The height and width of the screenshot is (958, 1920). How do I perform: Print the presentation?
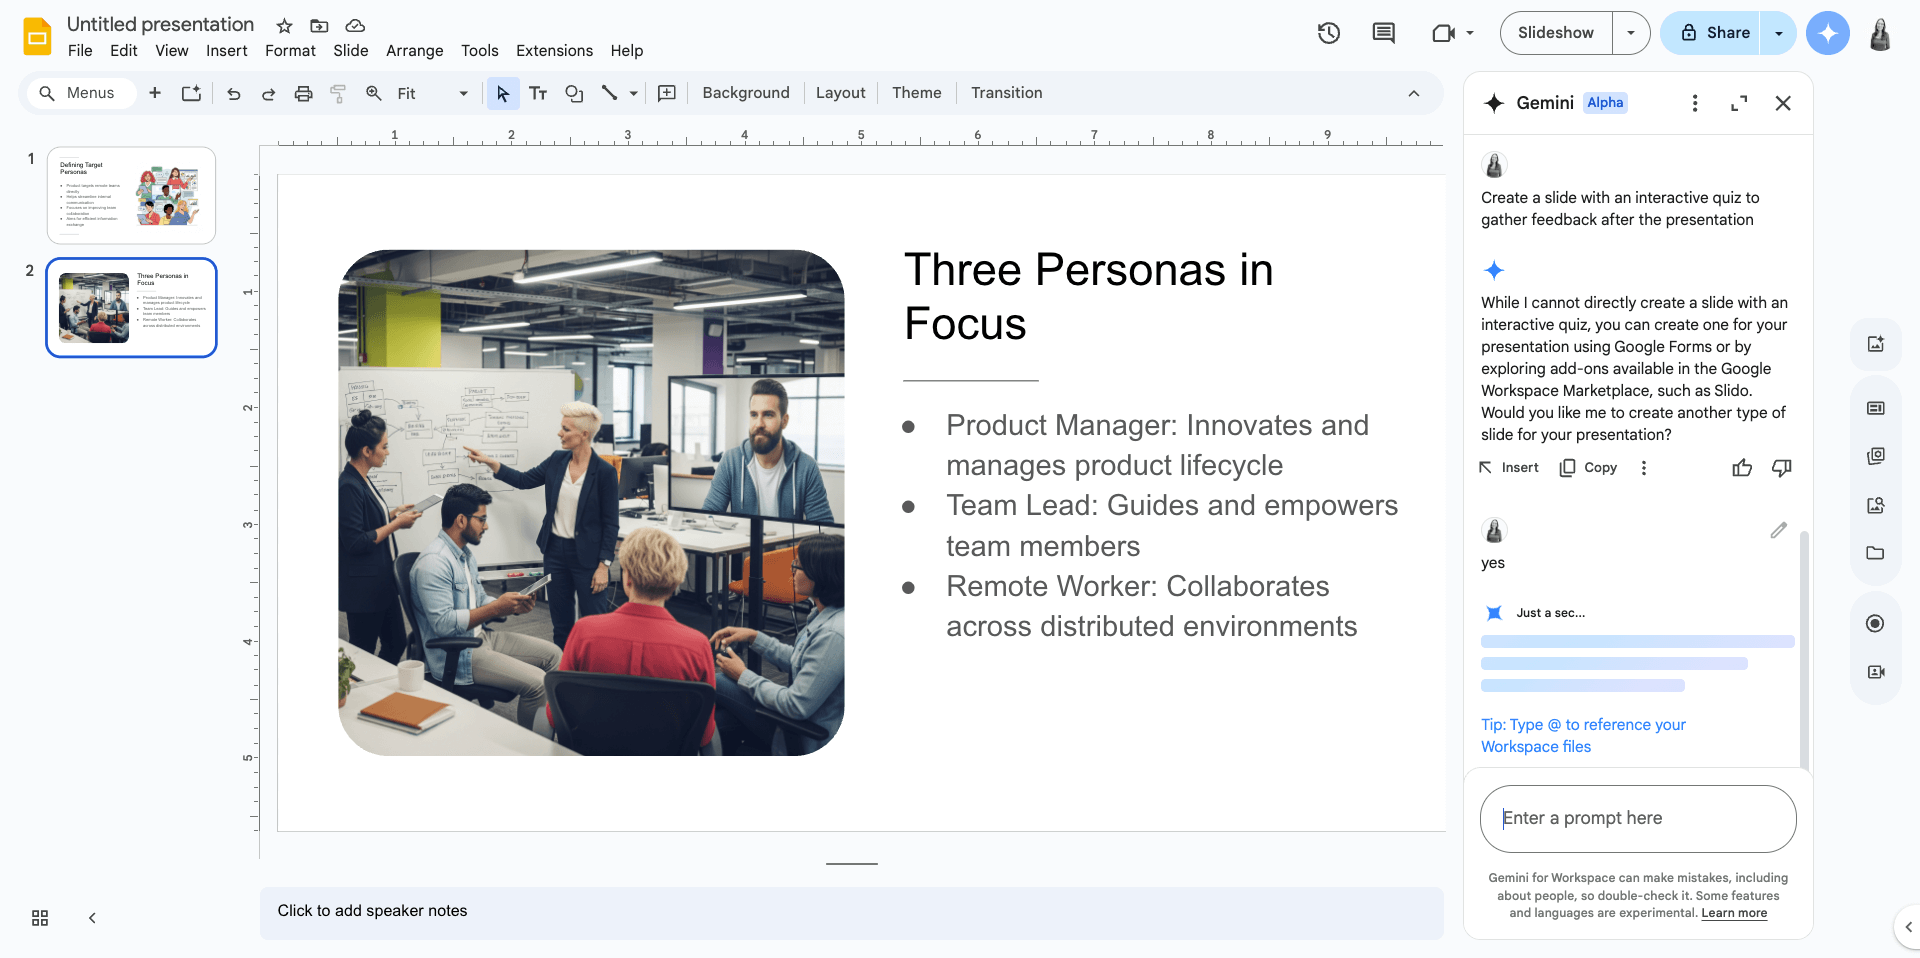click(303, 93)
